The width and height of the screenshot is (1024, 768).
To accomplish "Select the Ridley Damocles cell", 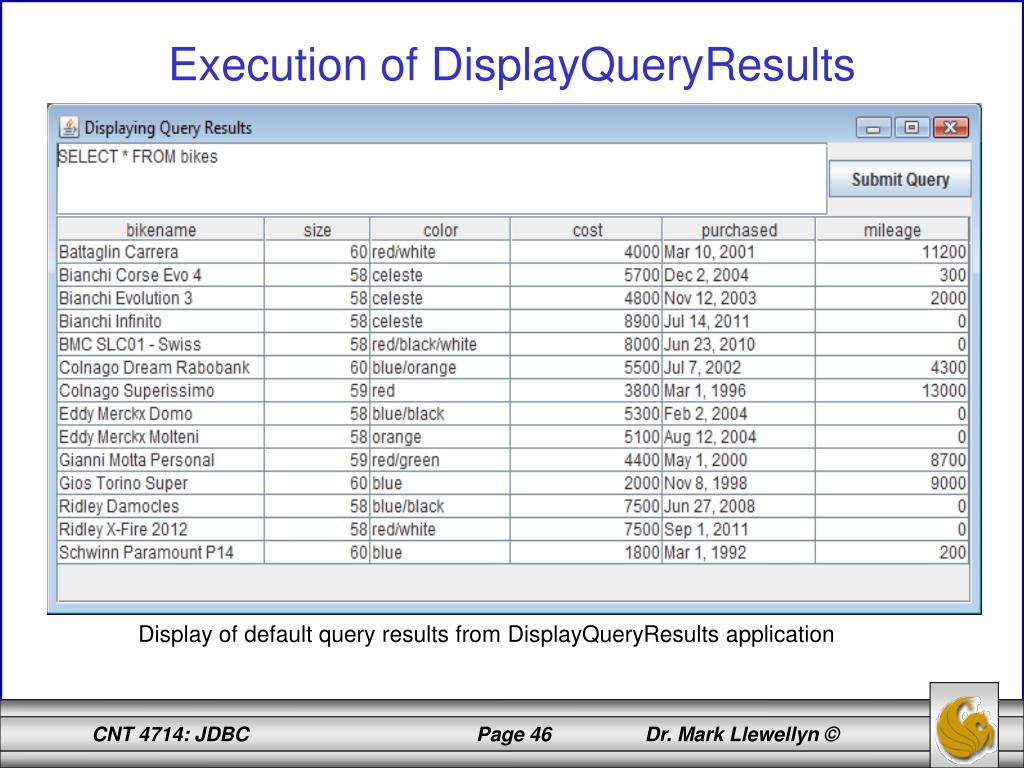I will coord(161,506).
